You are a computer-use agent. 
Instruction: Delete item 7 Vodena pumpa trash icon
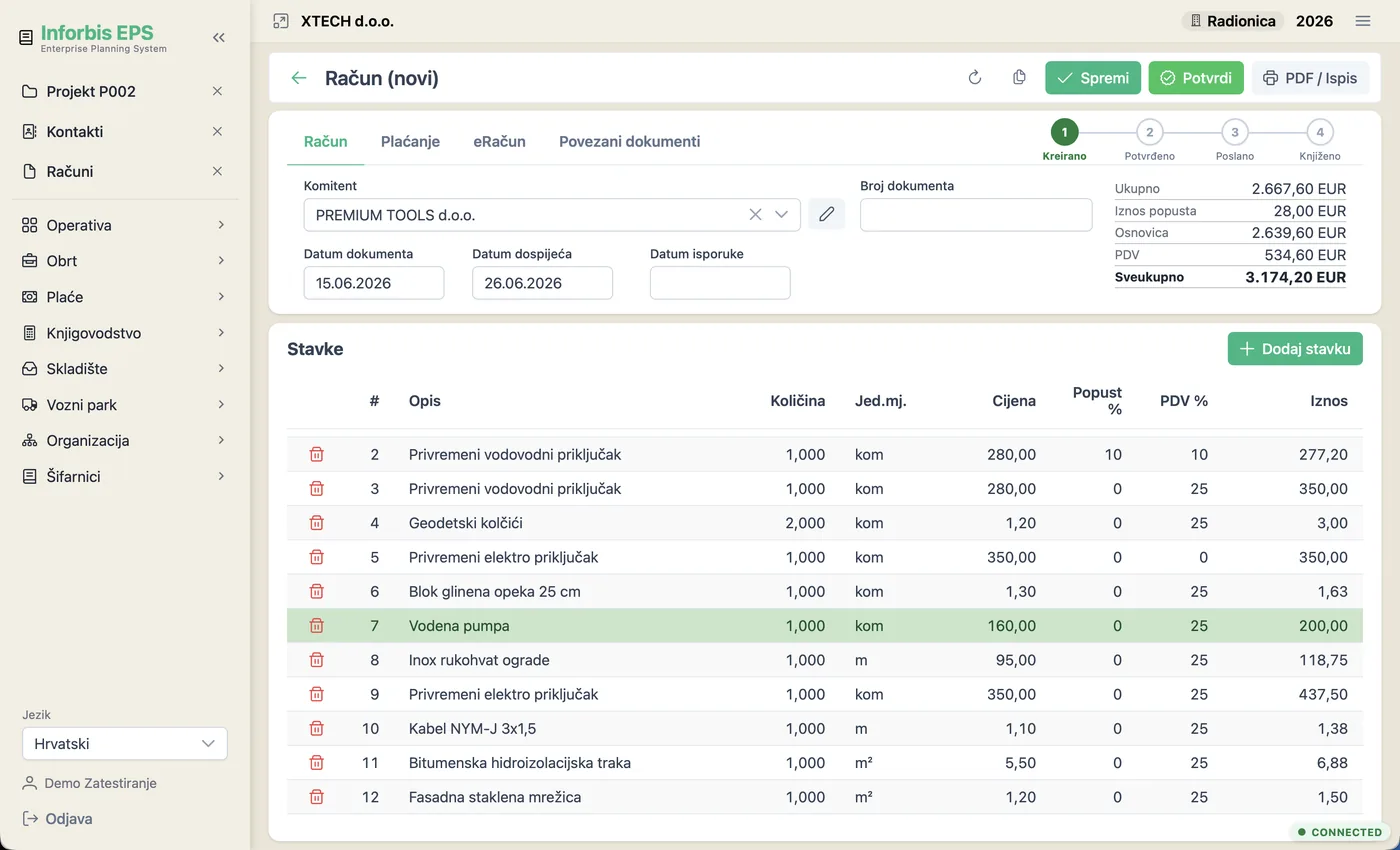click(317, 626)
